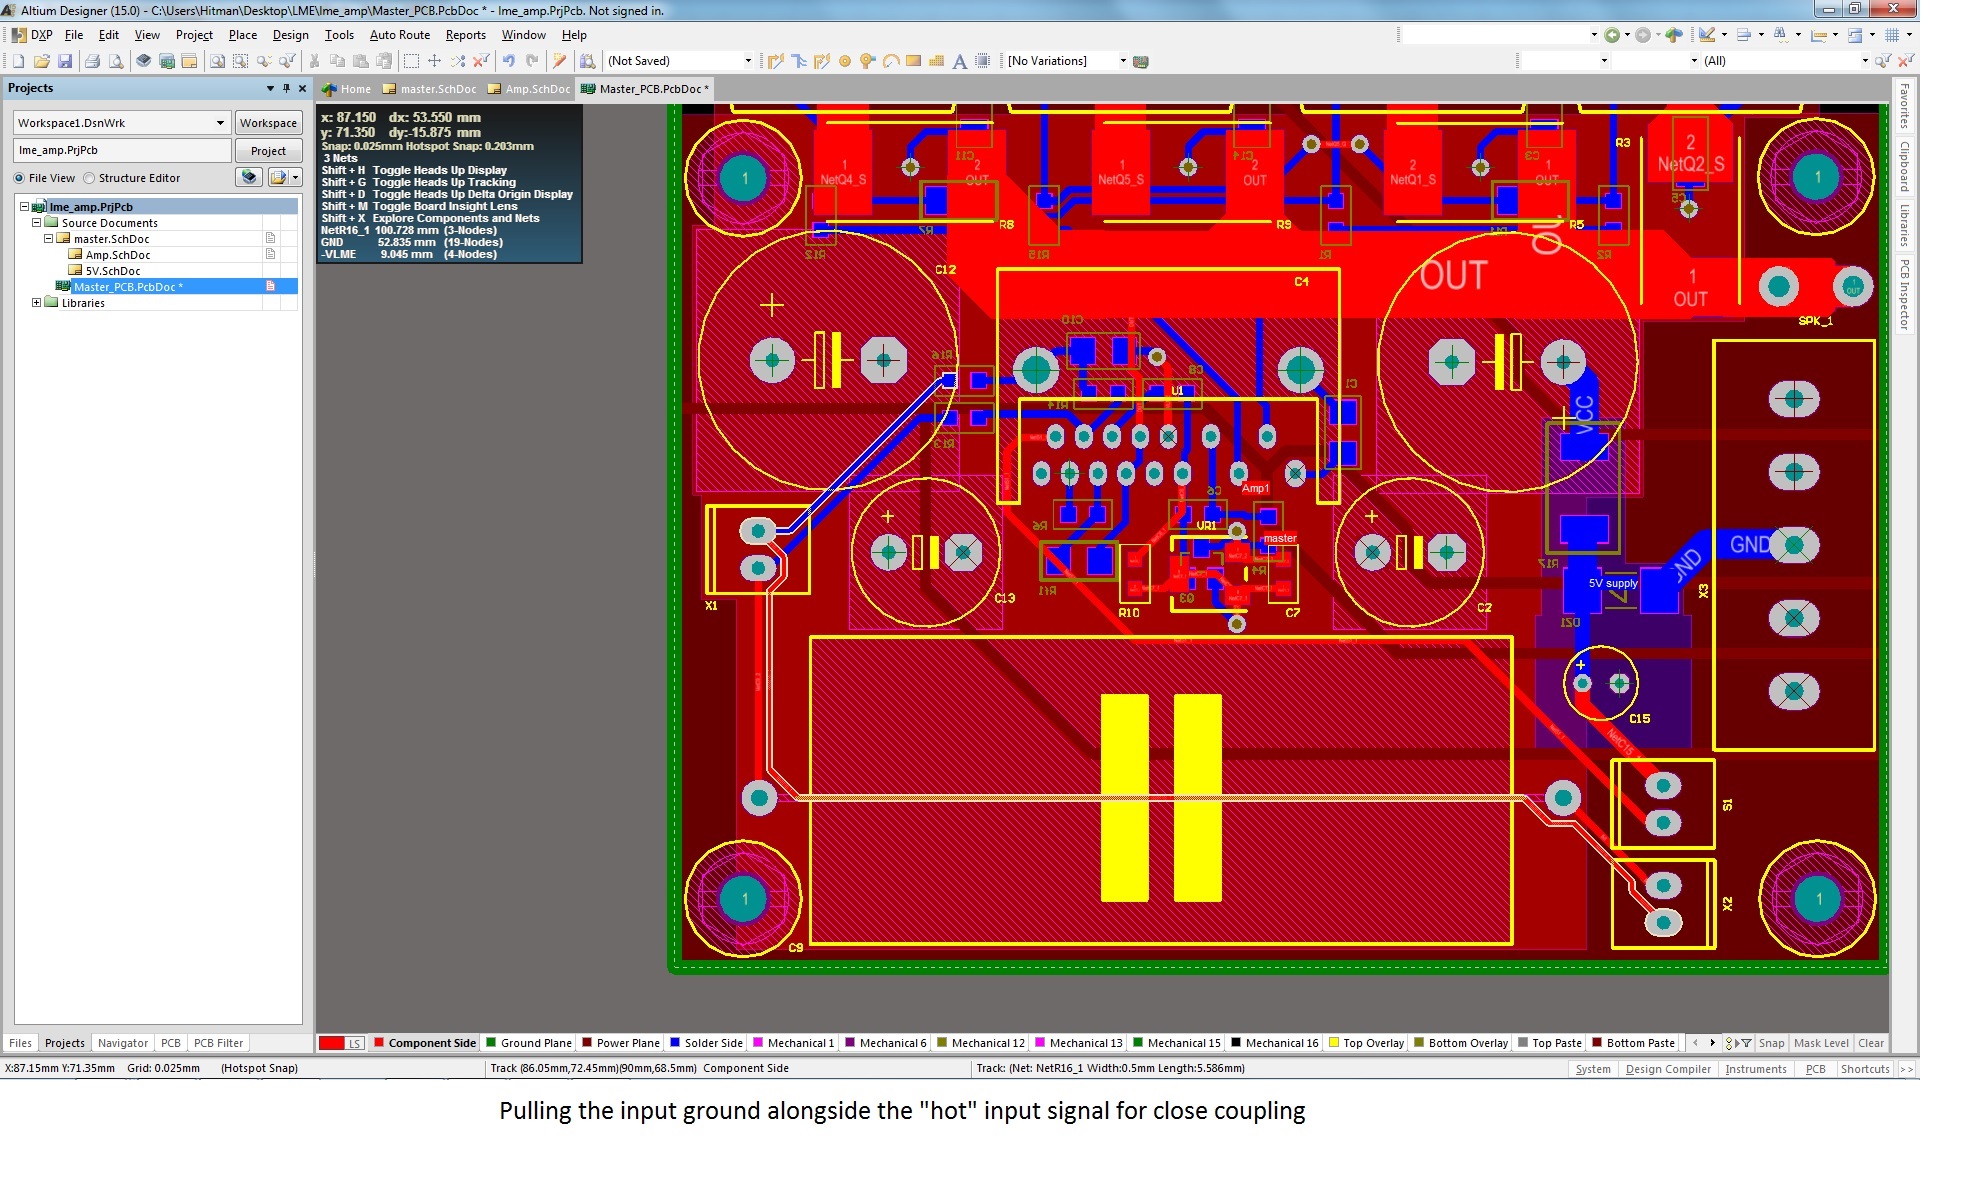Click the Clear button in layer bar

(x=1870, y=1043)
